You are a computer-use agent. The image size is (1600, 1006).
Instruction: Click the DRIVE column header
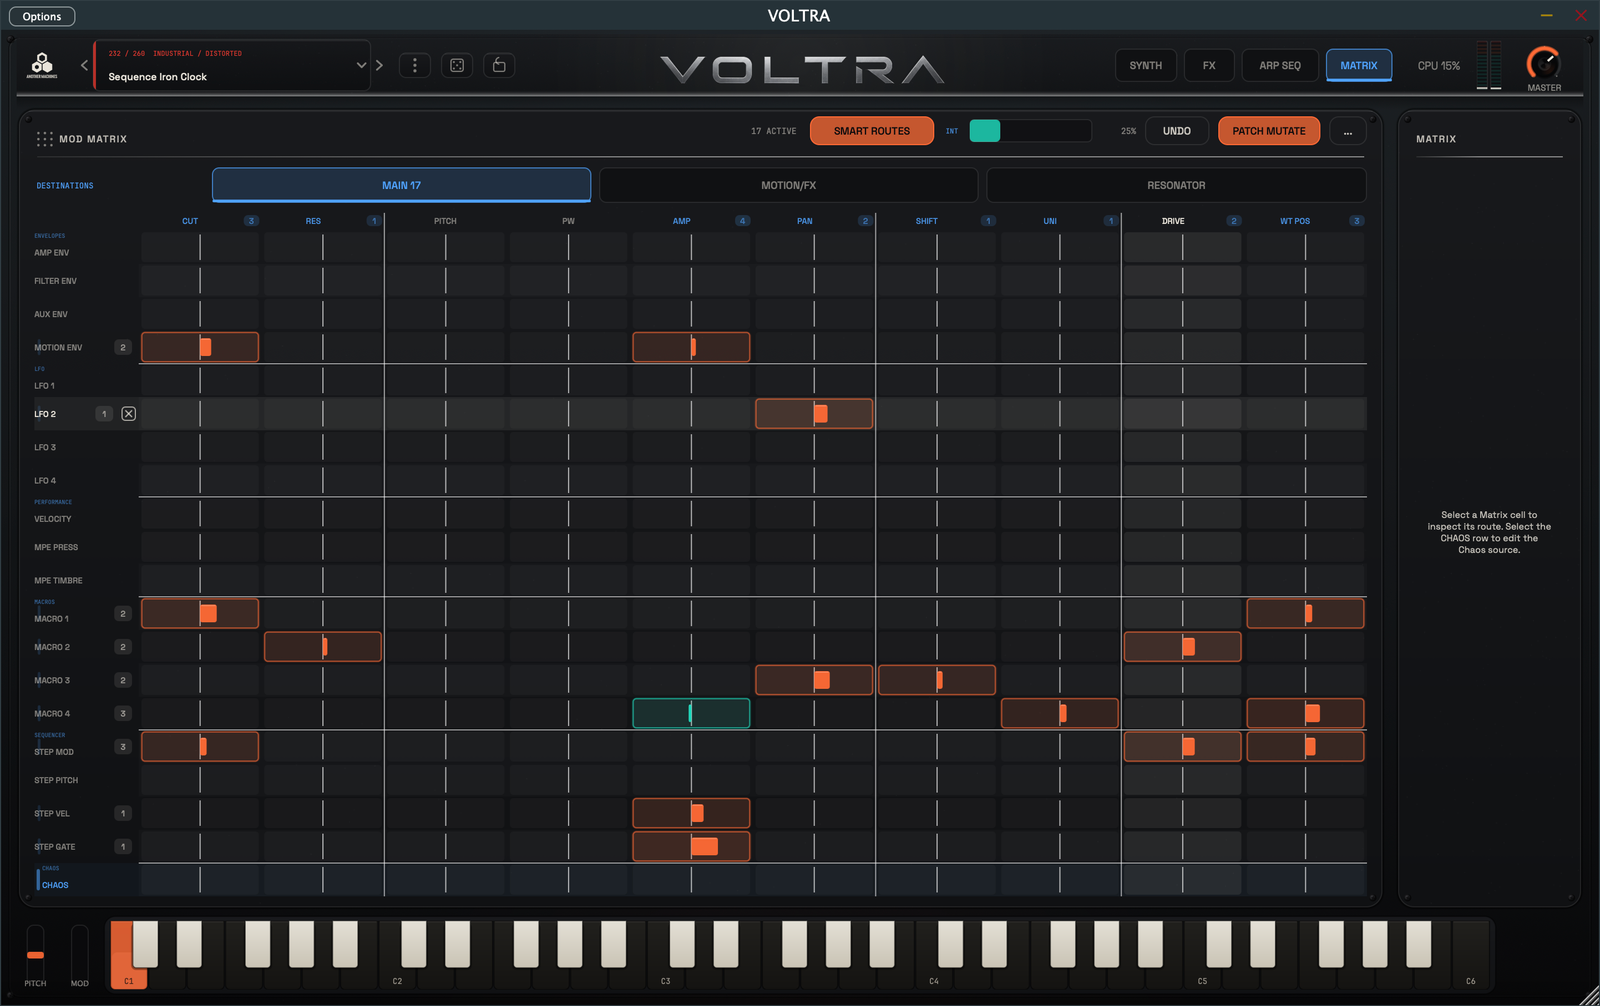pyautogui.click(x=1173, y=221)
